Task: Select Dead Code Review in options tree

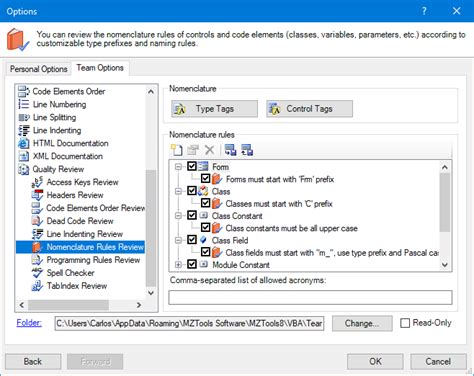Action: coord(80,221)
